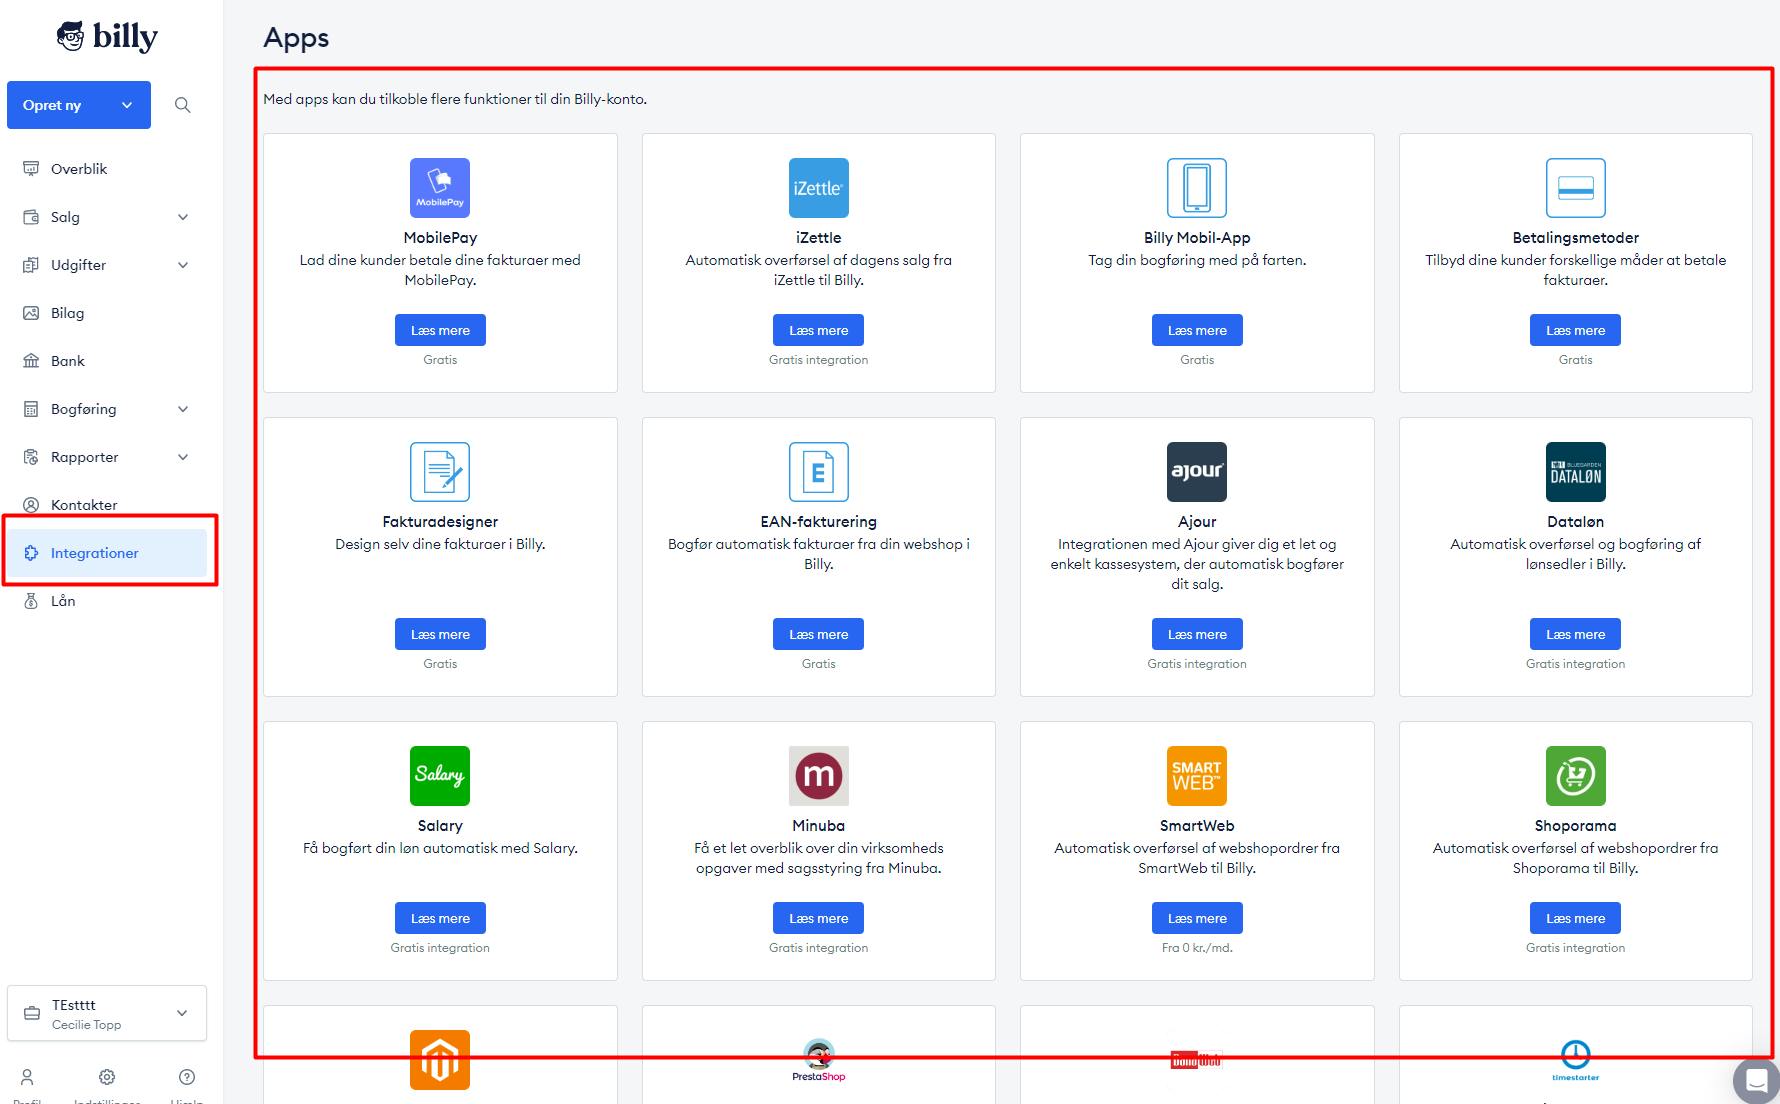Click the Bank building icon
1780x1104 pixels.
[x=31, y=361]
